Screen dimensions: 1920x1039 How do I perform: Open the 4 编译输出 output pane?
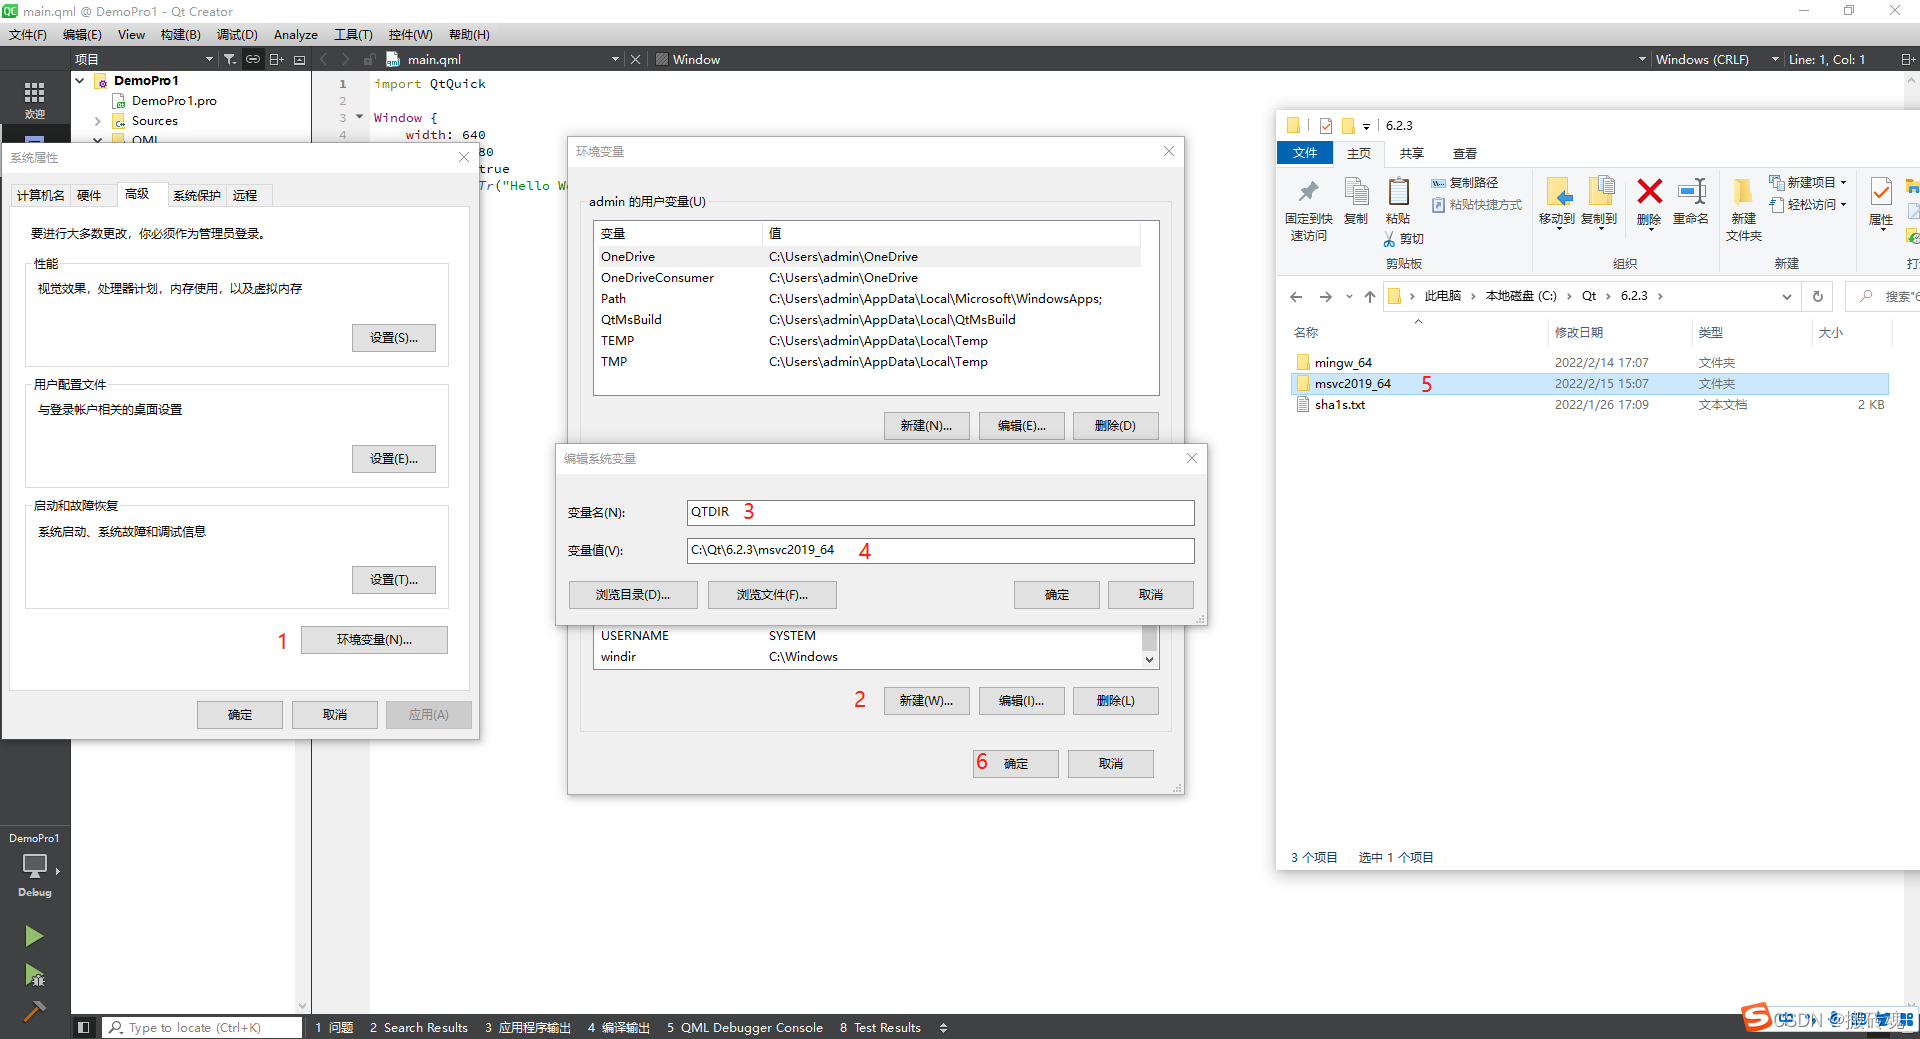[619, 1027]
